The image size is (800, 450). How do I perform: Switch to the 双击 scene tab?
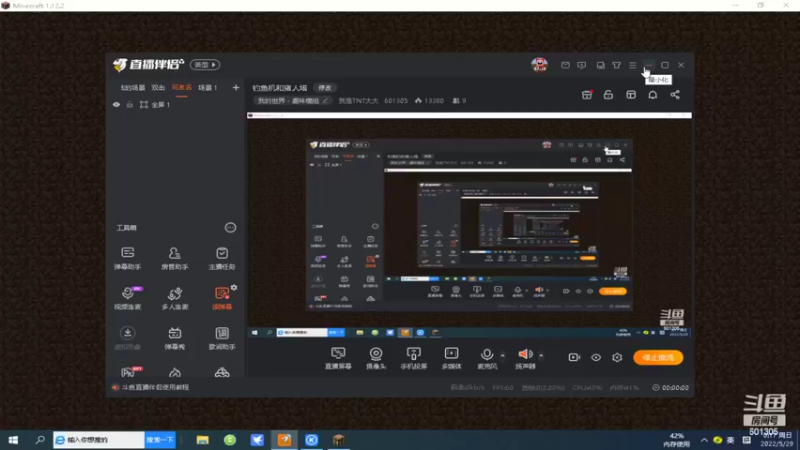coord(158,88)
